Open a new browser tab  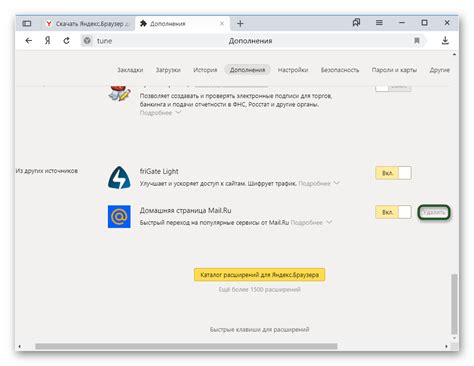(240, 23)
